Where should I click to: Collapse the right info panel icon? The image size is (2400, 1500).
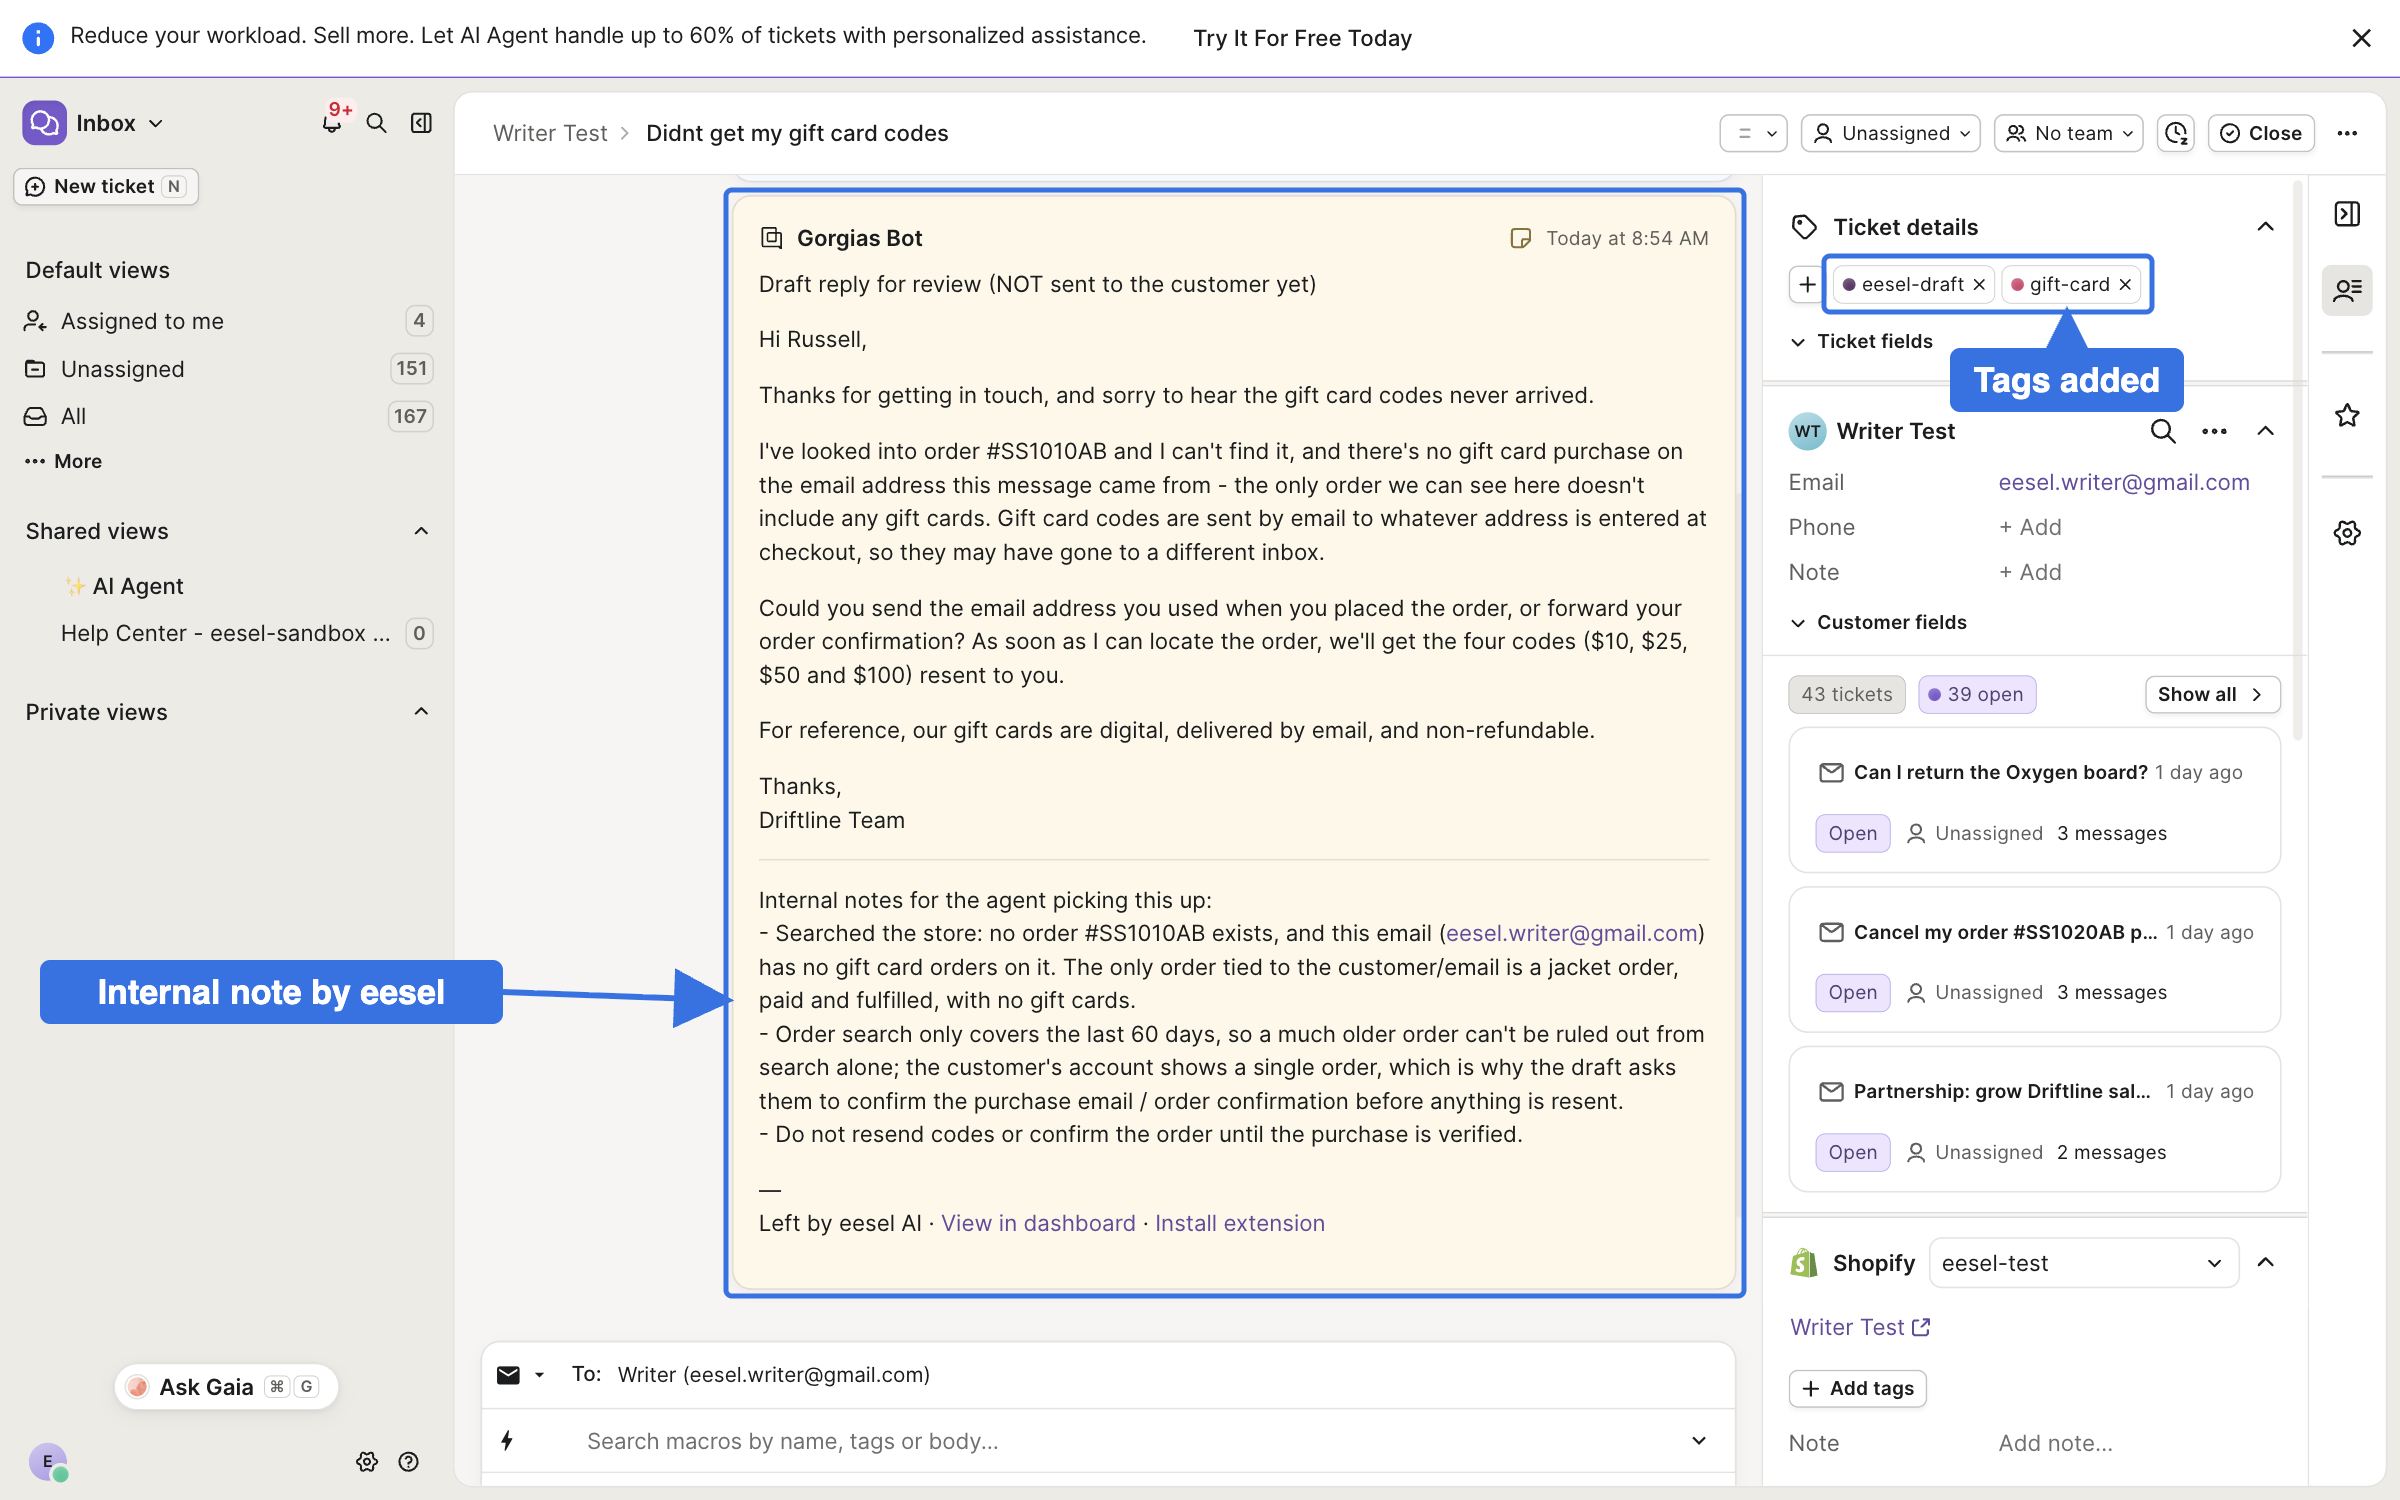tap(2347, 214)
